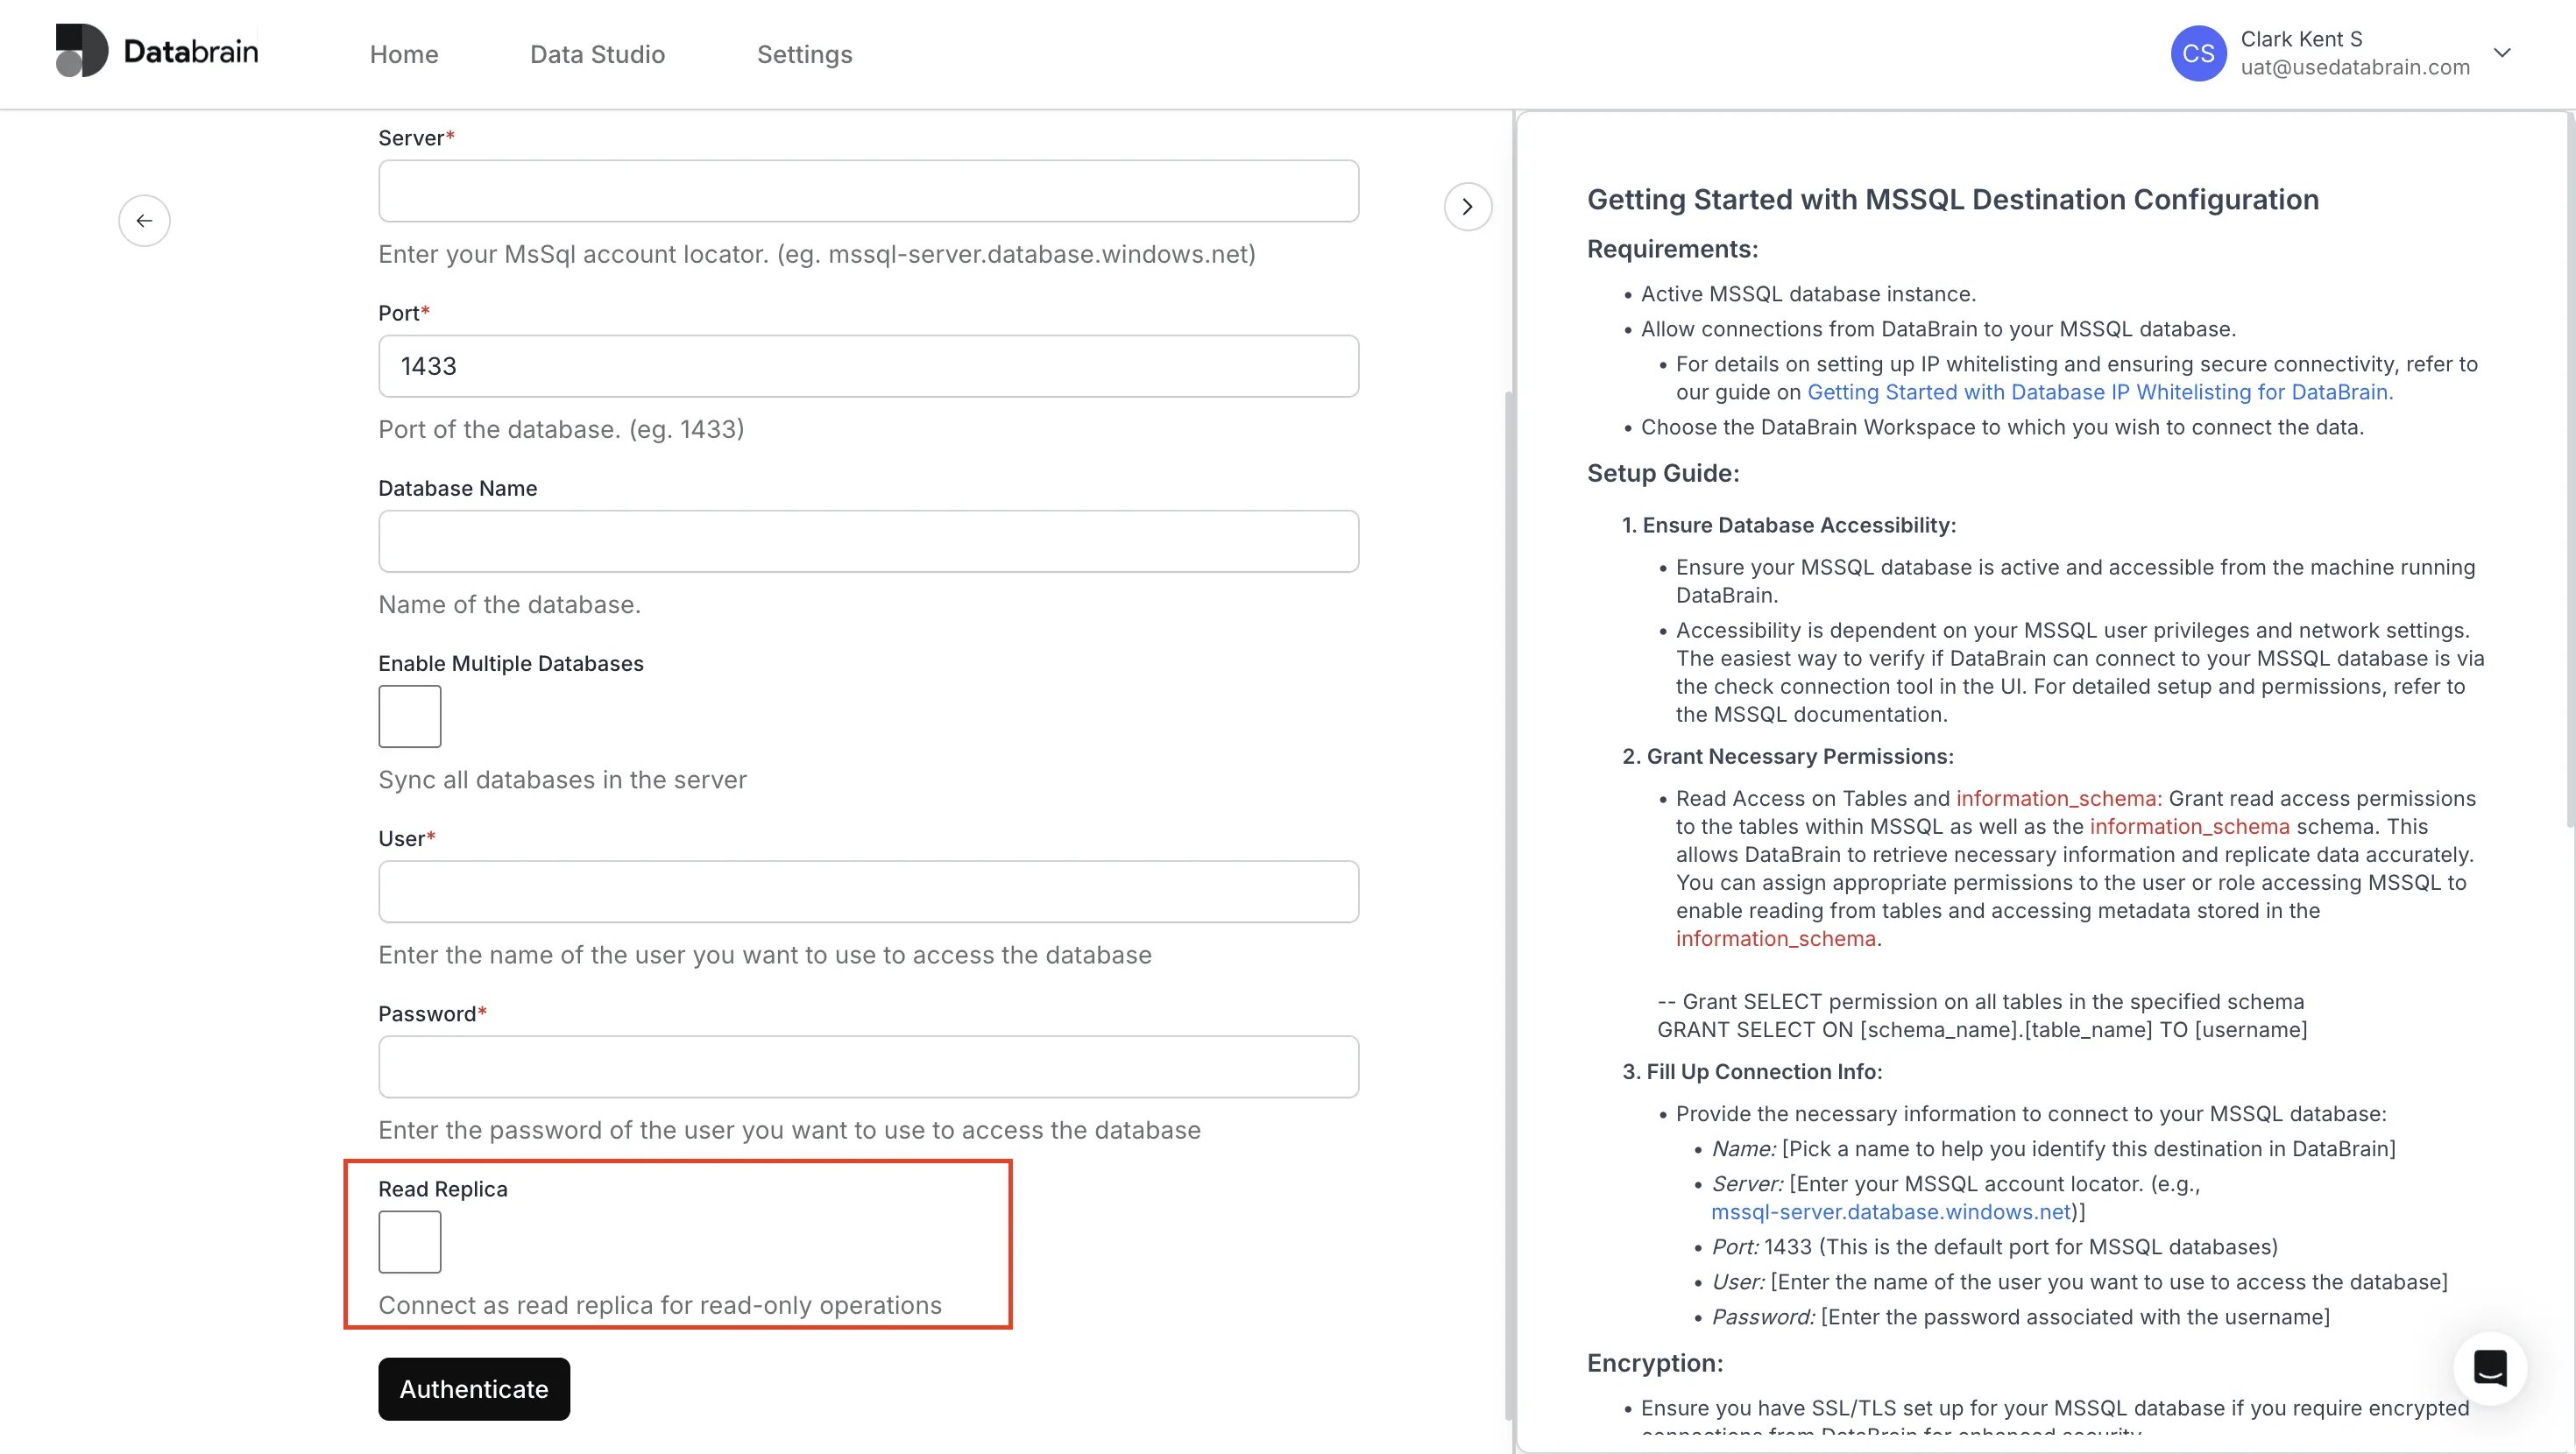The width and height of the screenshot is (2576, 1454).
Task: Click the guide panel's vertical scrollbar
Action: click(x=2569, y=470)
